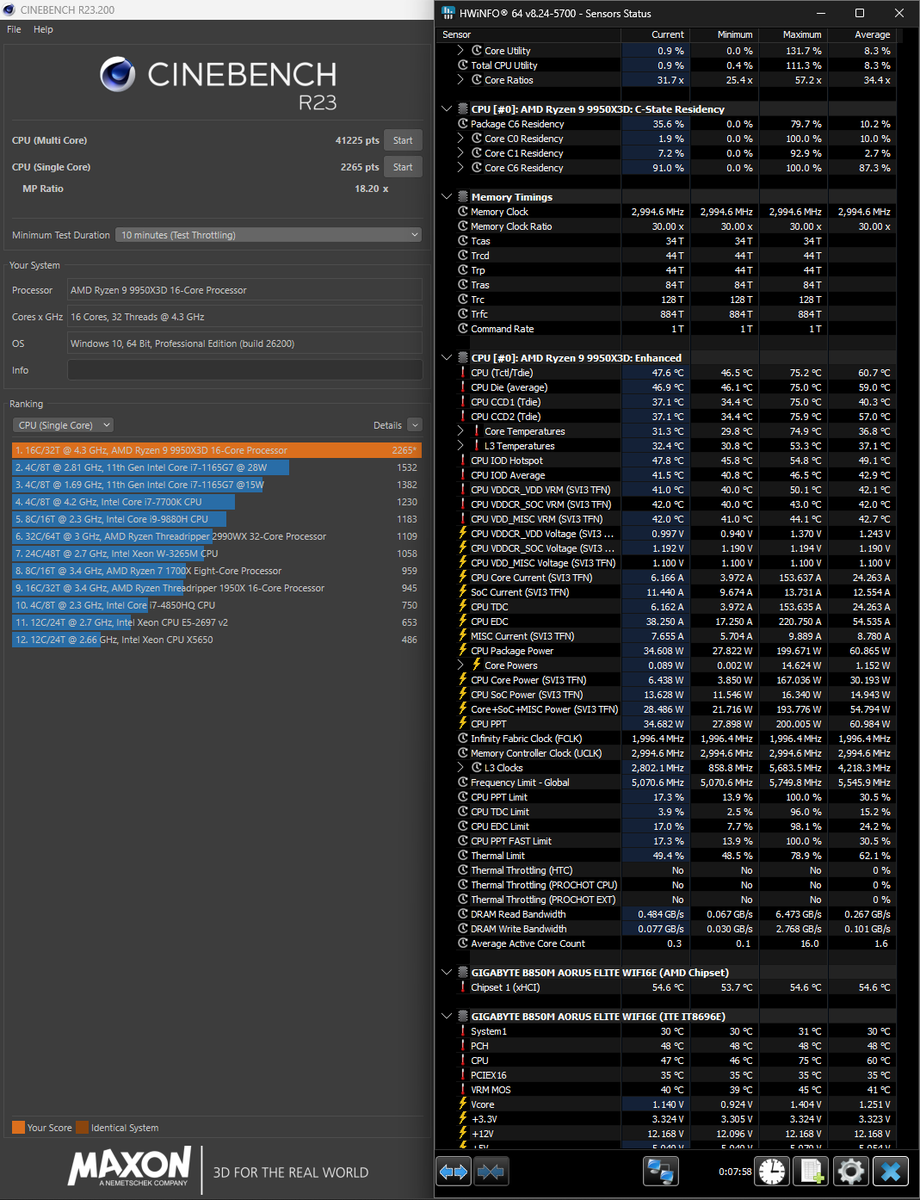Start the CPU (Single Core) test
Screen dimensions: 920x1200
403,167
